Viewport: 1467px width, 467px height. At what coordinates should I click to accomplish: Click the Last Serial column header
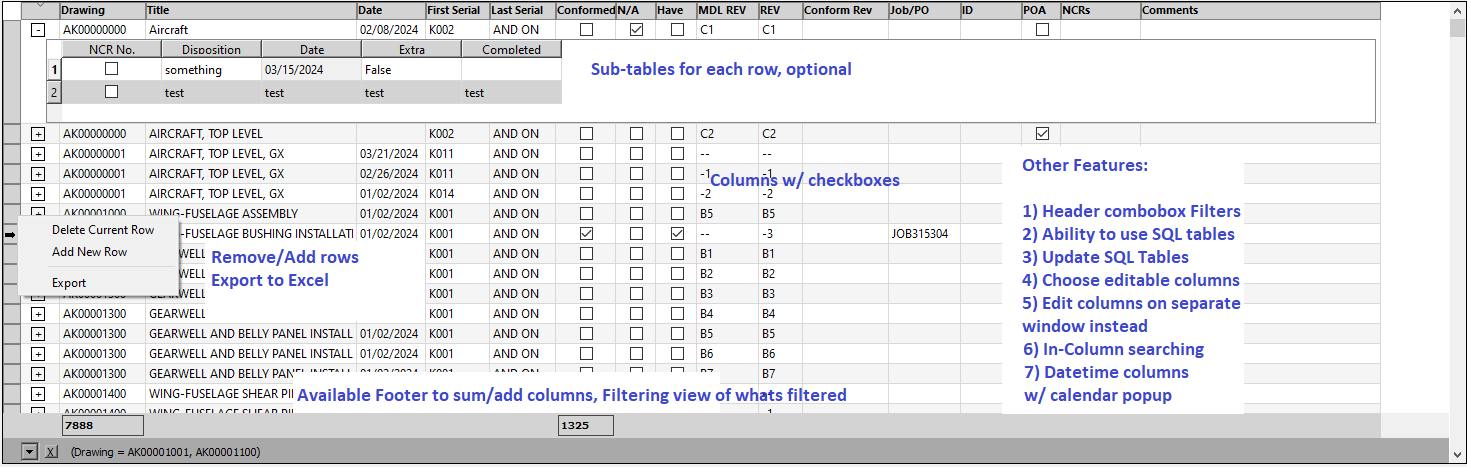click(522, 10)
